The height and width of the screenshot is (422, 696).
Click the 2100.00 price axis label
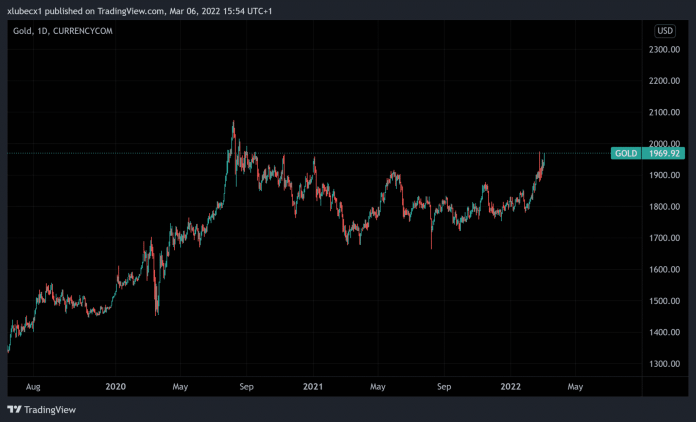point(663,112)
